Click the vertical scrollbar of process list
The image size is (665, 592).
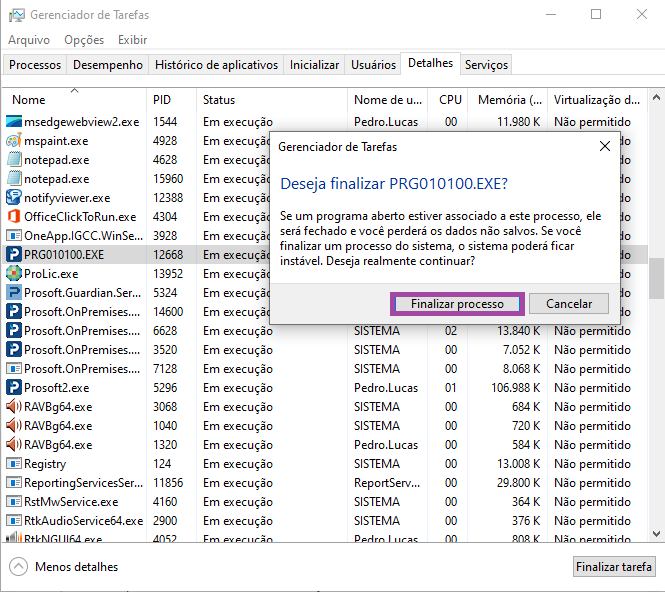tap(656, 280)
